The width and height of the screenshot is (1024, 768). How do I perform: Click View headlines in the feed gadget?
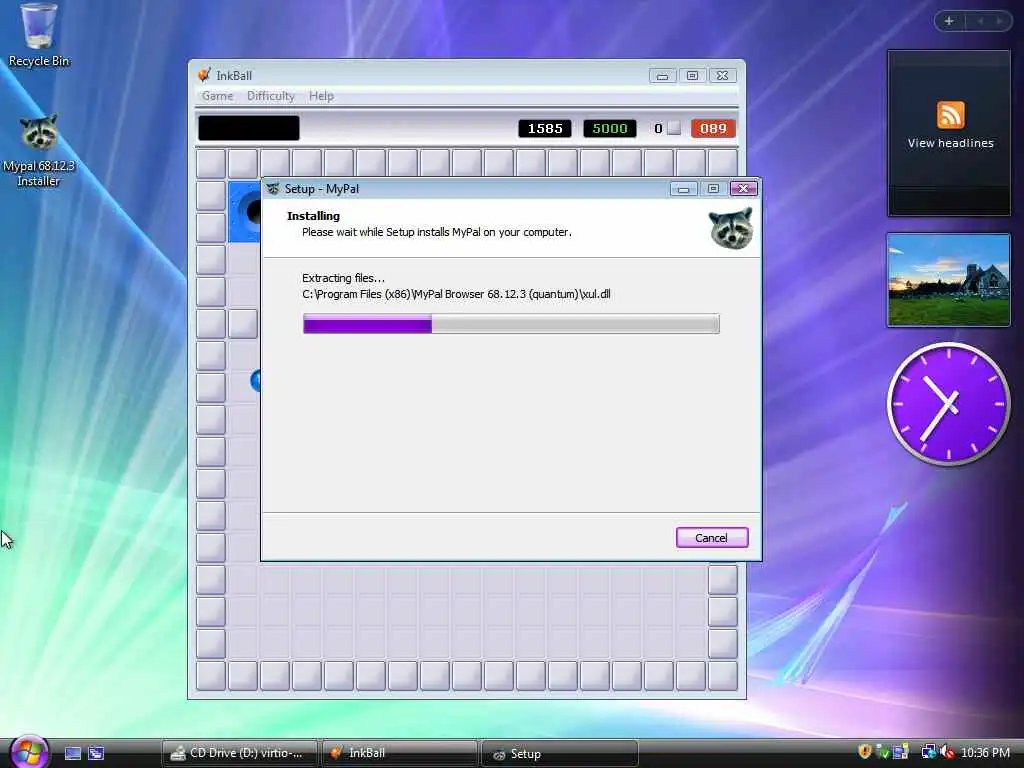pos(950,143)
